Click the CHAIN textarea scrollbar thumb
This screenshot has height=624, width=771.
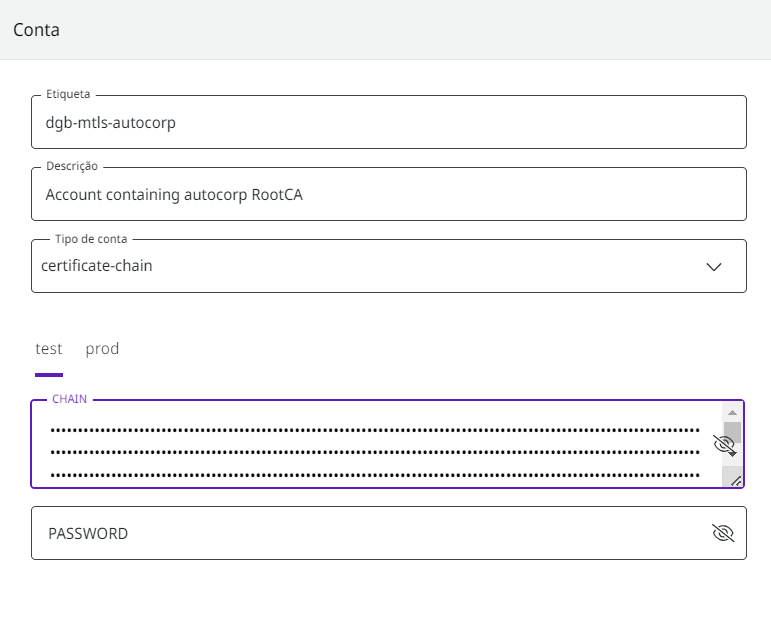[x=732, y=434]
